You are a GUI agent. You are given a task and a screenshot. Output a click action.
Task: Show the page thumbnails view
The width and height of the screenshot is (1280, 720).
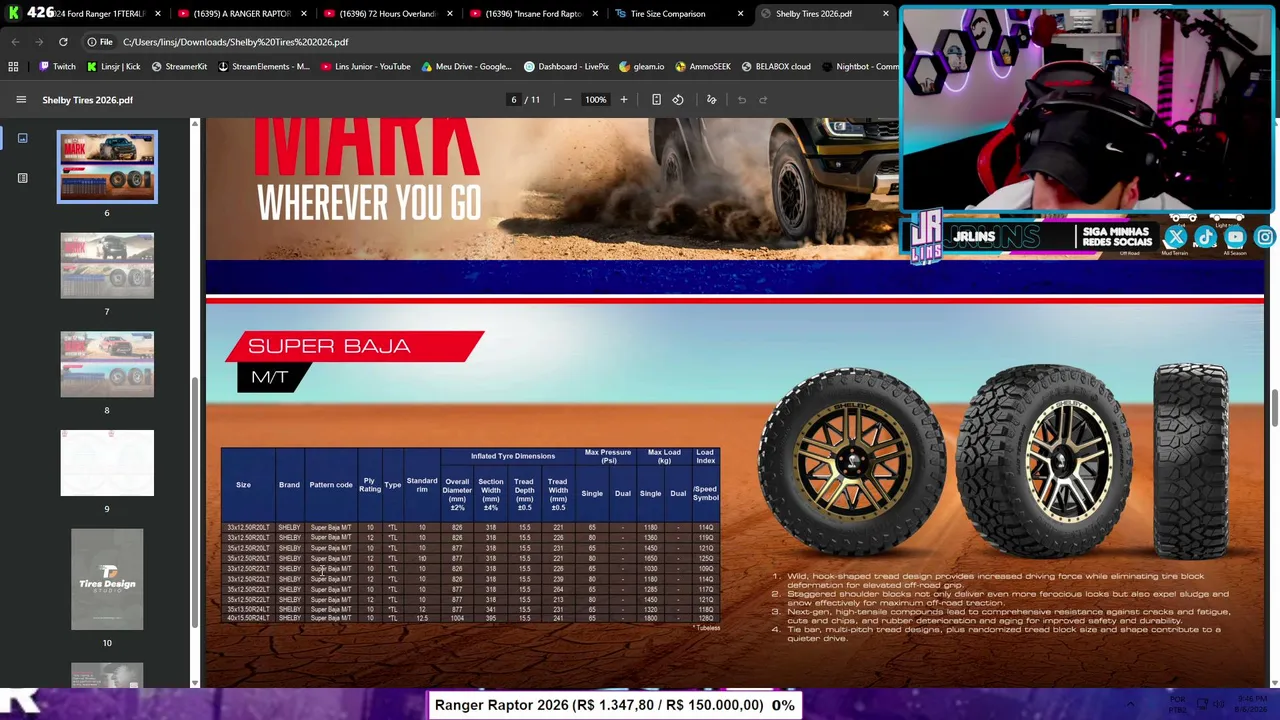(x=22, y=138)
